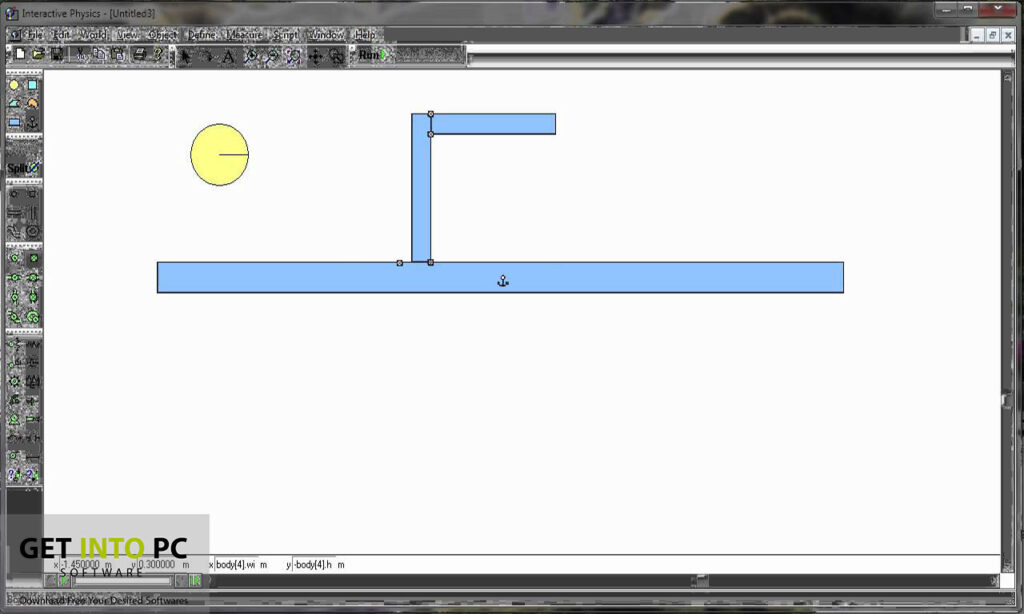This screenshot has width=1024, height=614.
Task: Cut selection with the scissors icon
Action: point(80,55)
